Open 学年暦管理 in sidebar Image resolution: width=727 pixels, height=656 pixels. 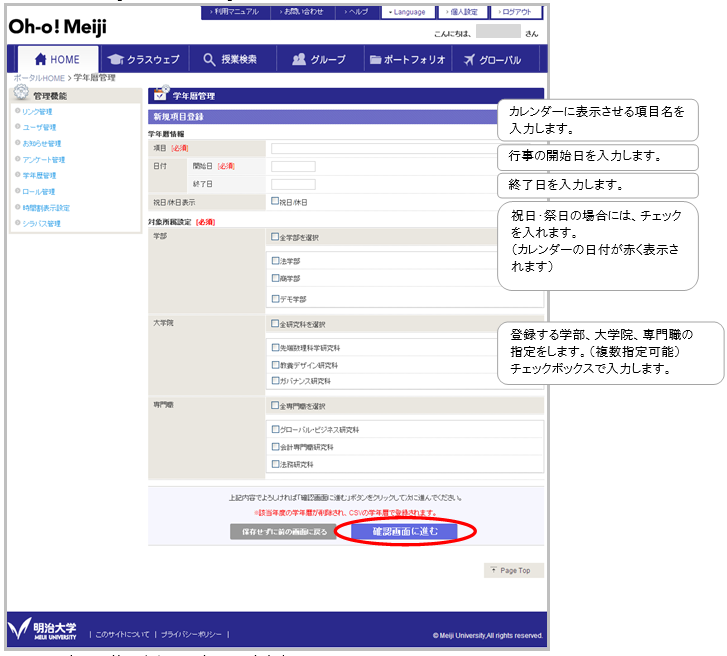[39, 176]
